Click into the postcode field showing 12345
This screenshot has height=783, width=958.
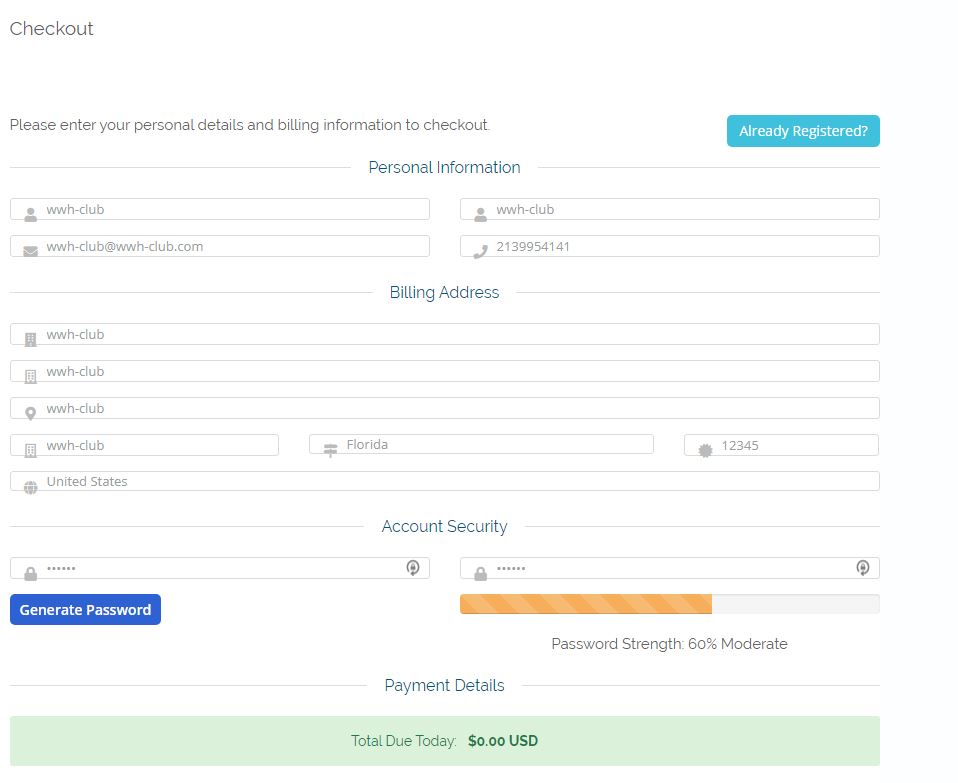point(790,445)
